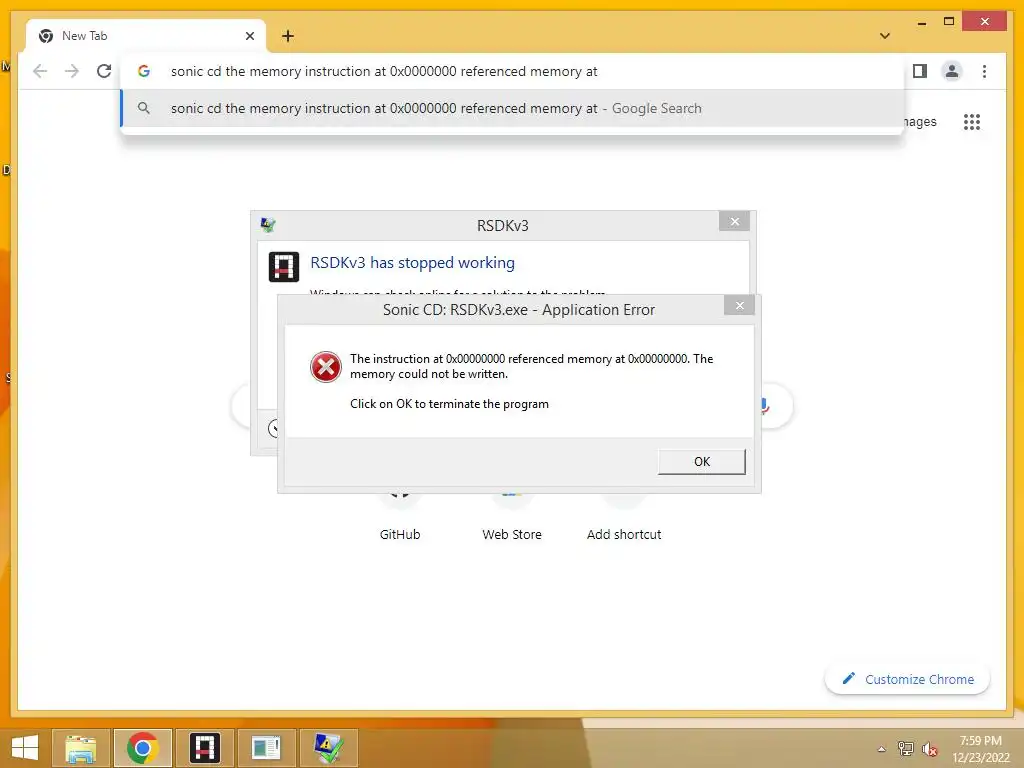This screenshot has width=1024, height=768.
Task: Open the Google apps grid
Action: point(972,122)
